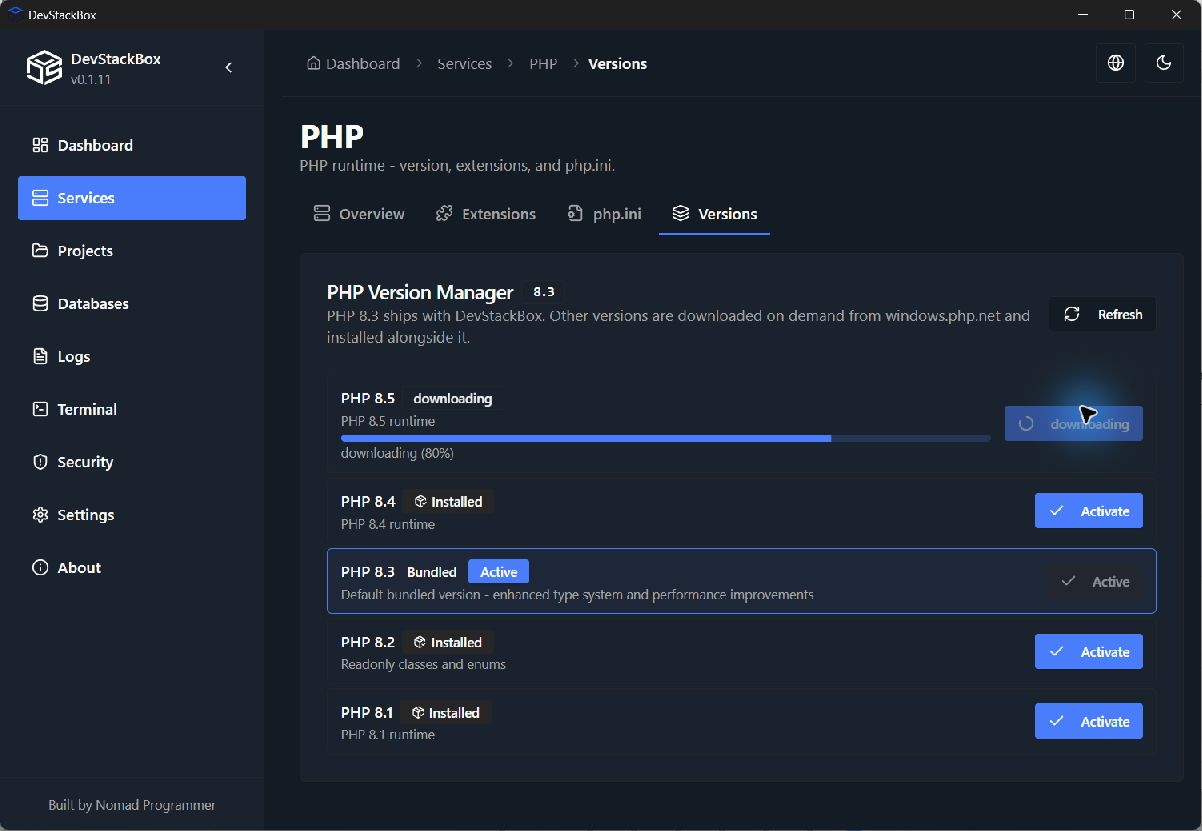Click the home icon in the breadcrumb
Viewport: 1202px width, 831px height.
314,63
